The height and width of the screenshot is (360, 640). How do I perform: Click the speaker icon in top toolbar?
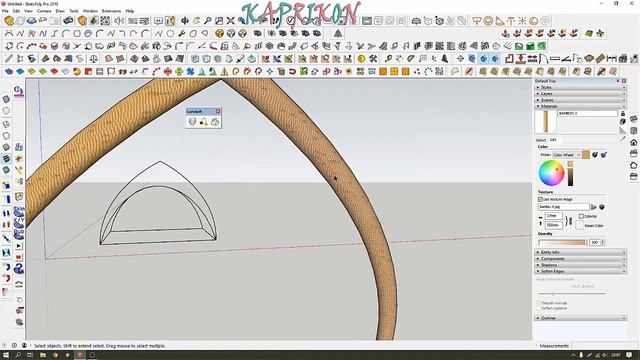click(x=119, y=20)
